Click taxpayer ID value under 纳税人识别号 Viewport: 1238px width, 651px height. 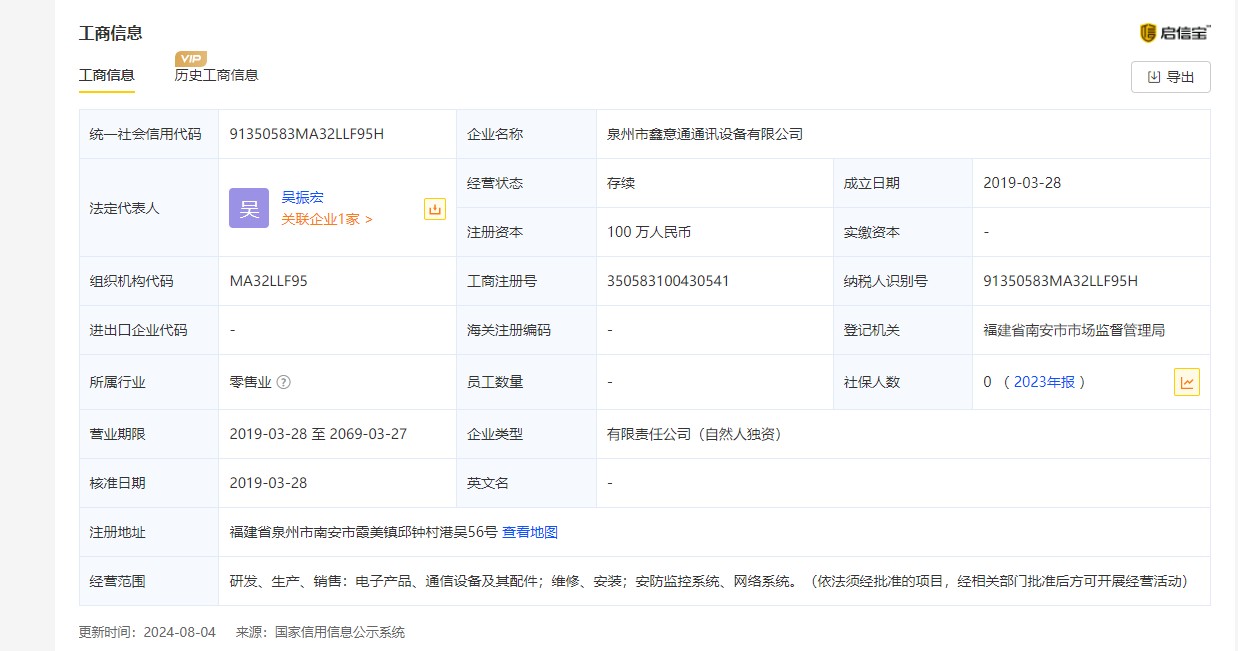[1061, 281]
